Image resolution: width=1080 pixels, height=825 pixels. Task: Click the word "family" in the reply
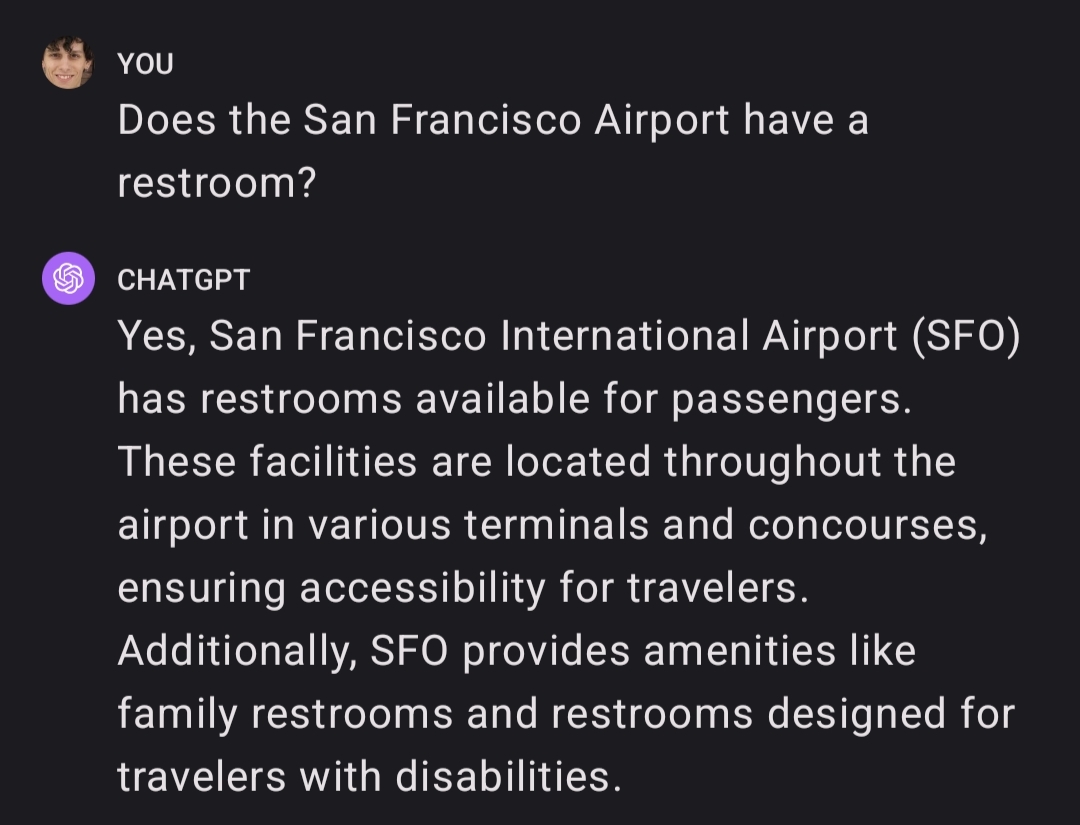point(177,714)
